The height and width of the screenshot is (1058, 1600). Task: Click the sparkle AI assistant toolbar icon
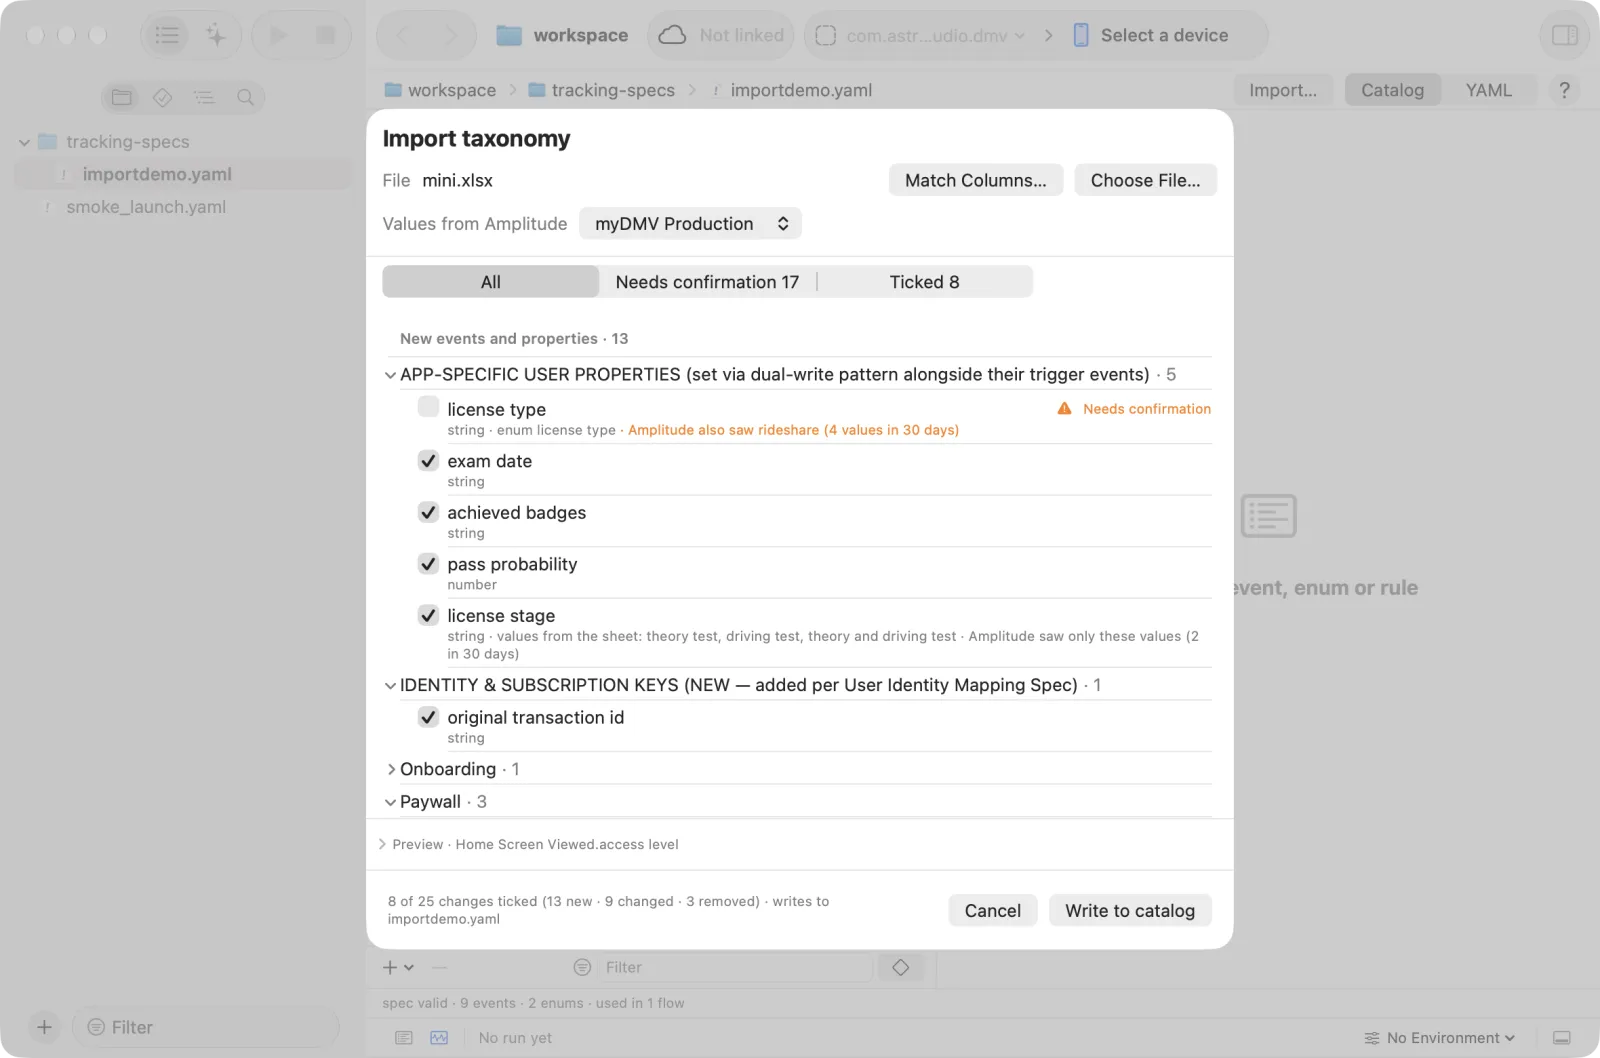[x=216, y=35]
